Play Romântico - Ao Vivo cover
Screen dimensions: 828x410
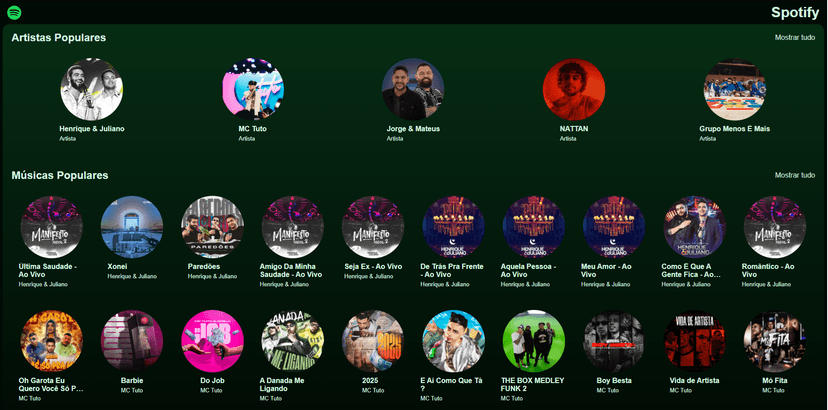click(x=775, y=227)
